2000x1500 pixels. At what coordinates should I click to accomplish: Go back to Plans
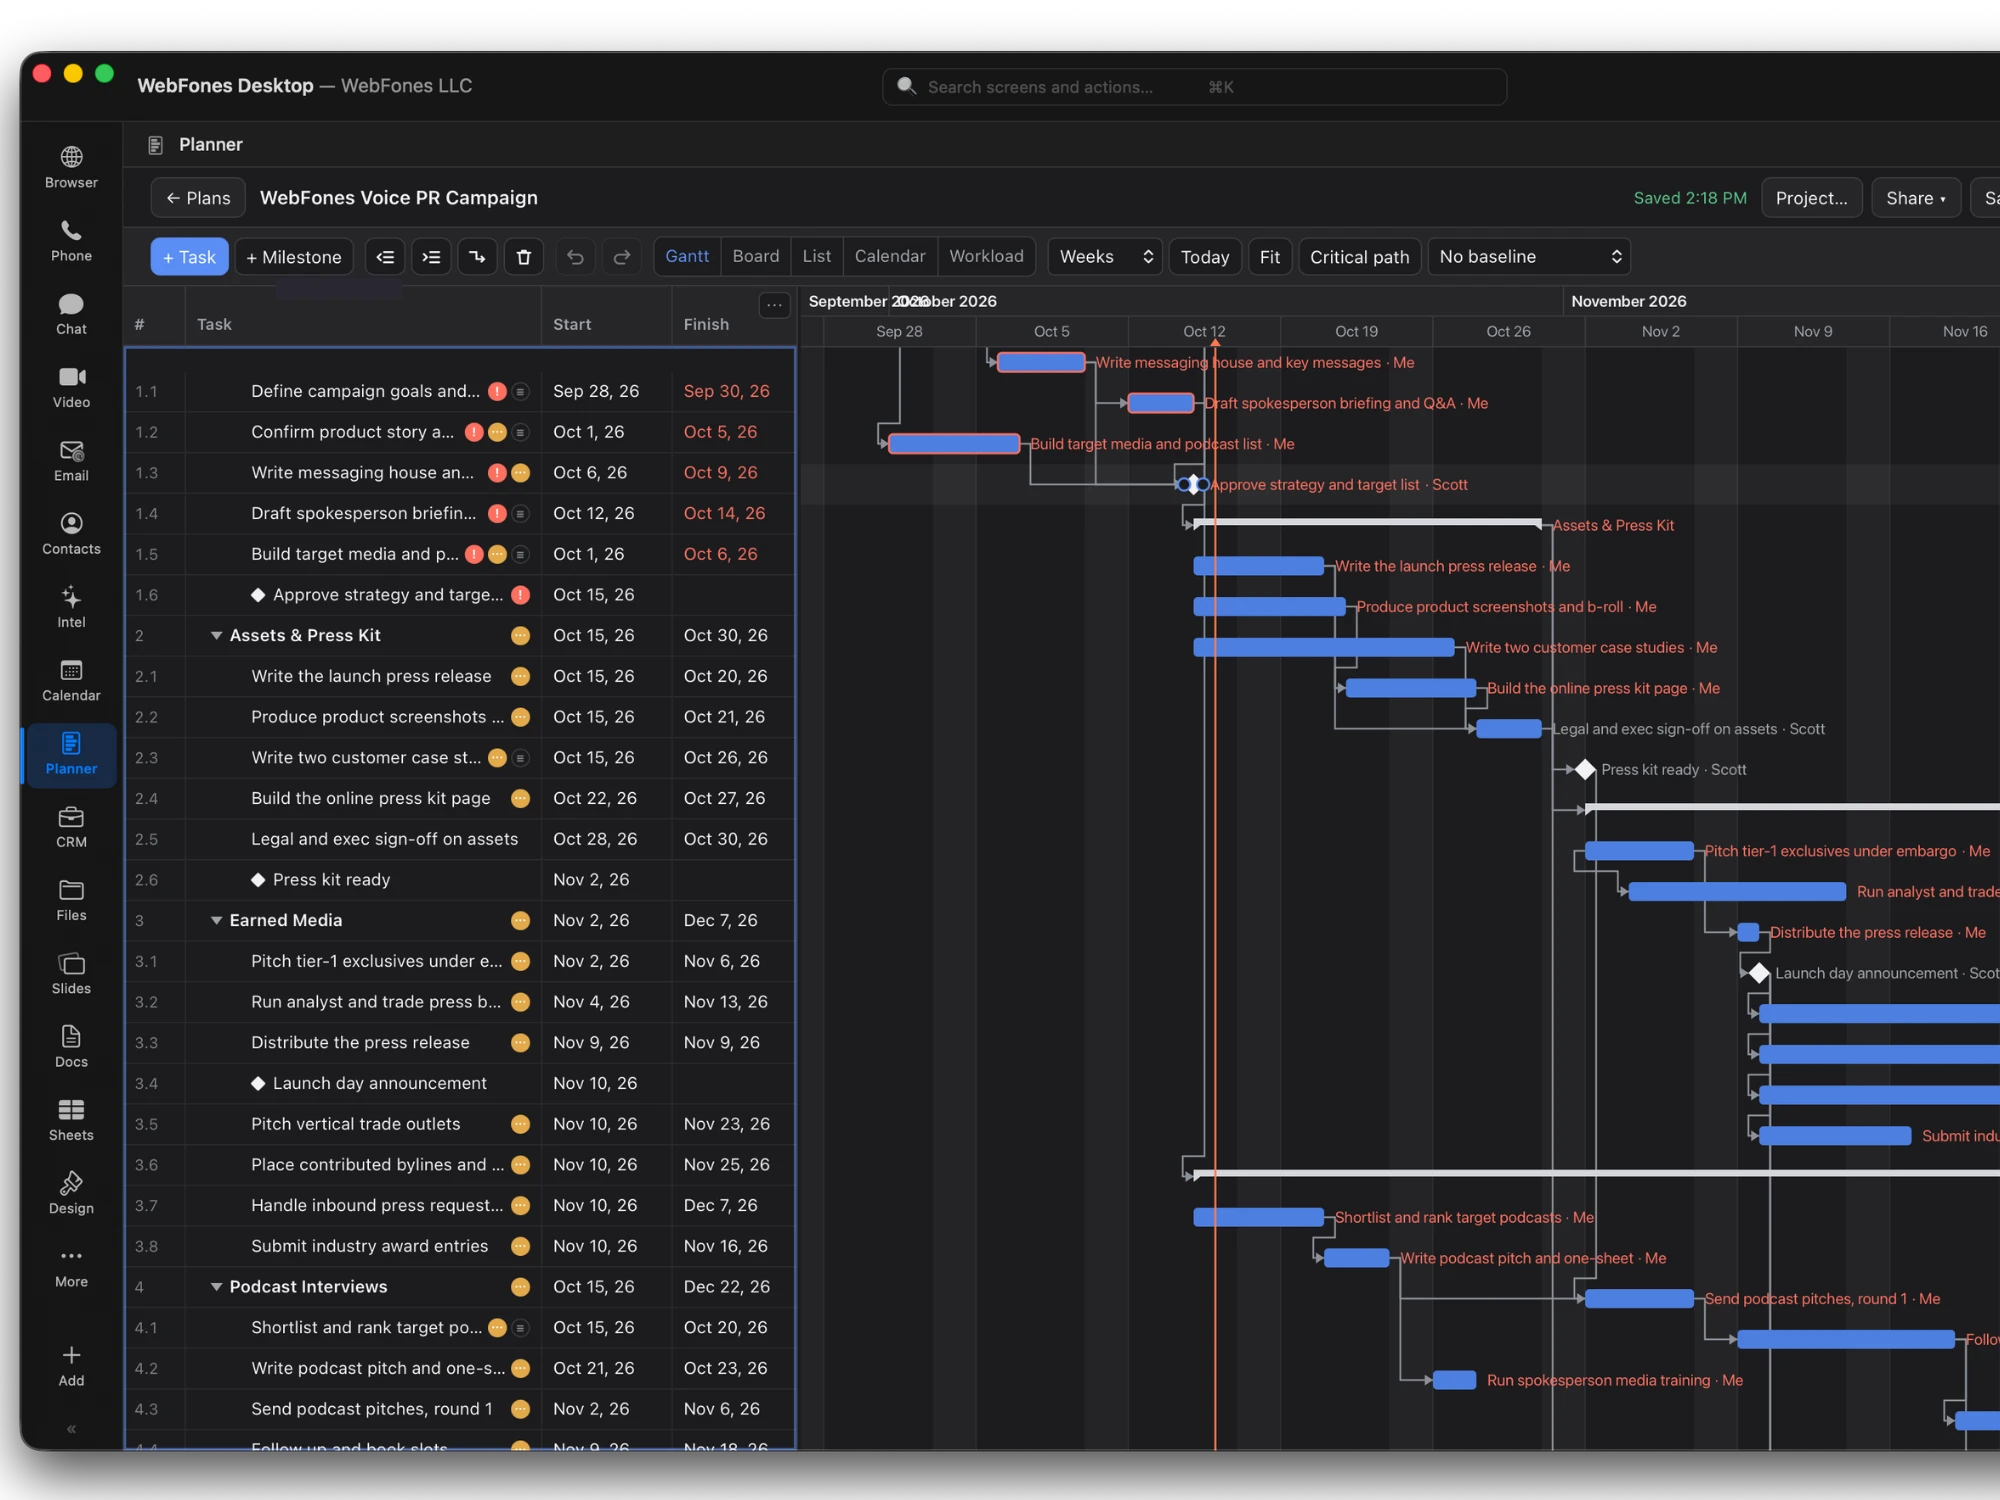click(x=198, y=198)
